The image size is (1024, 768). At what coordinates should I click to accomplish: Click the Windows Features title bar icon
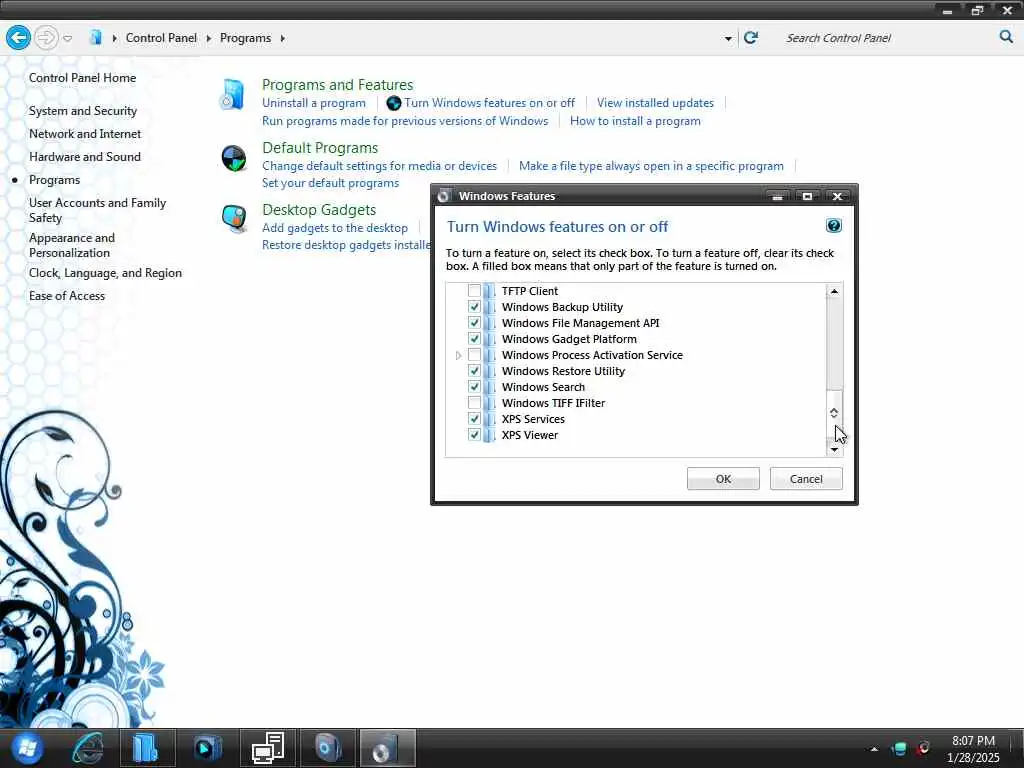(444, 196)
